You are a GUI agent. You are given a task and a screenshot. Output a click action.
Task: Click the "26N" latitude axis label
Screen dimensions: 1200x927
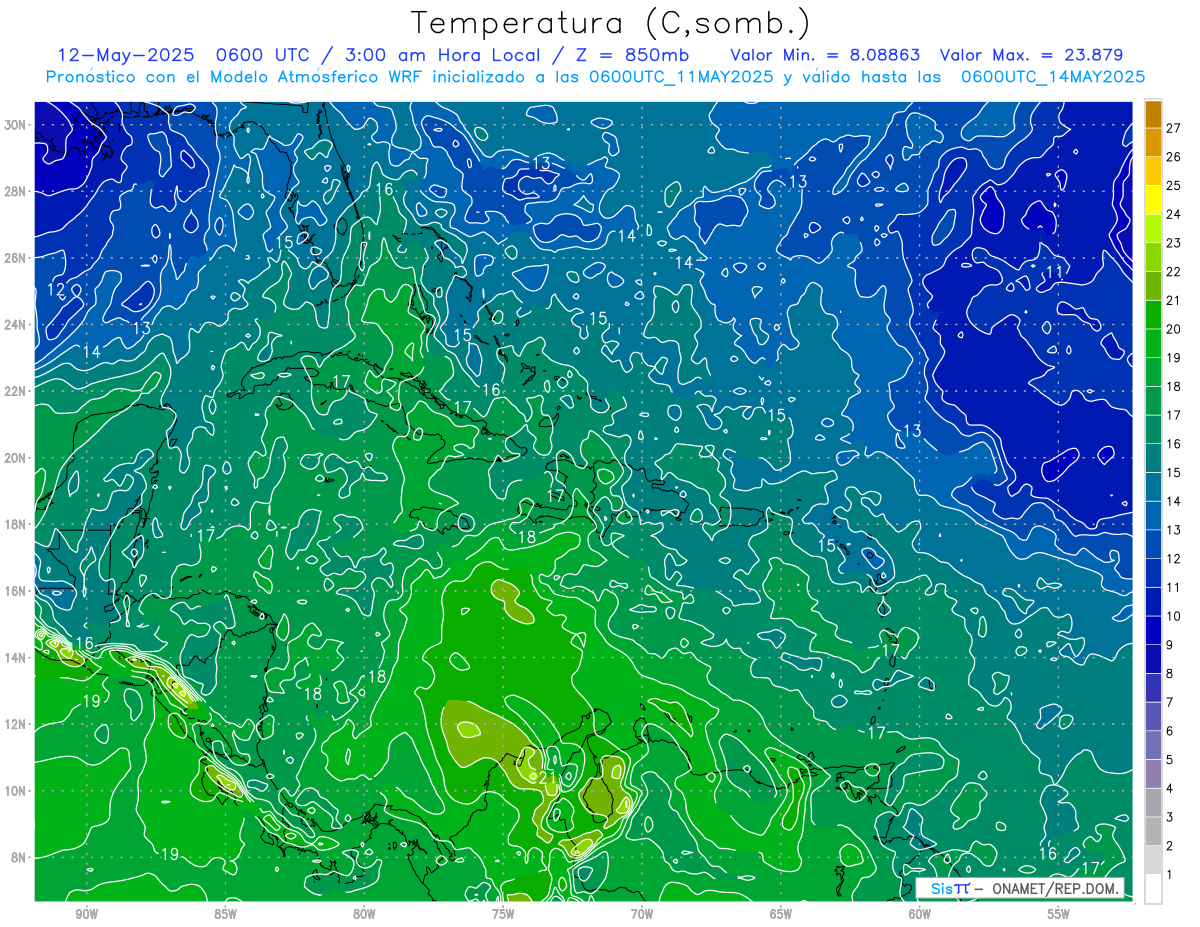[16, 258]
